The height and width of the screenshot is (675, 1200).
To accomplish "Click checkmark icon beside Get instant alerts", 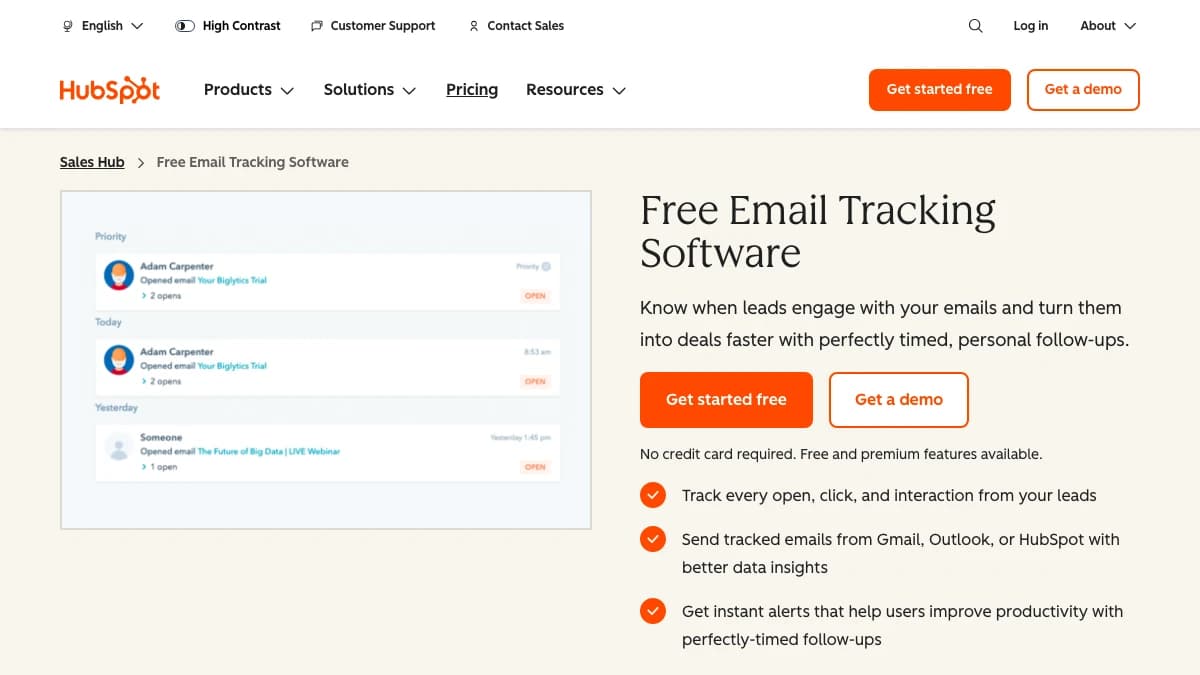I will click(x=653, y=611).
